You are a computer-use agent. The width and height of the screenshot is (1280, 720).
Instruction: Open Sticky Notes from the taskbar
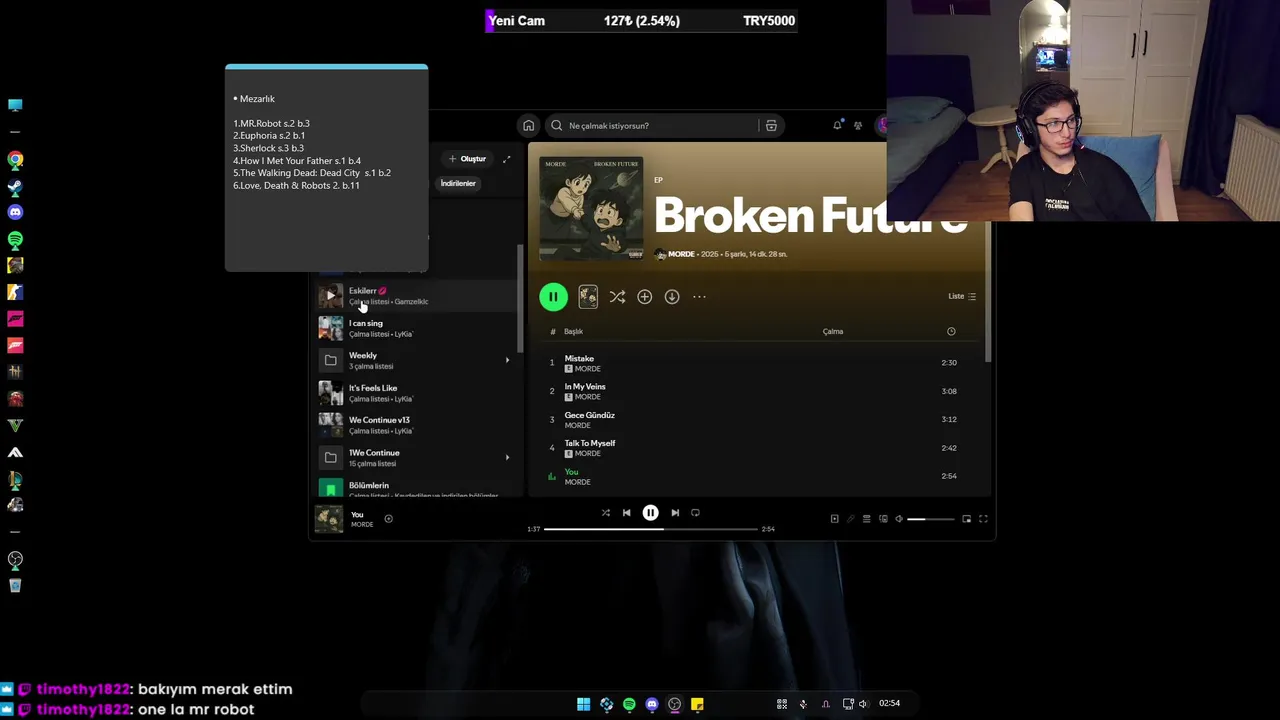tap(697, 704)
